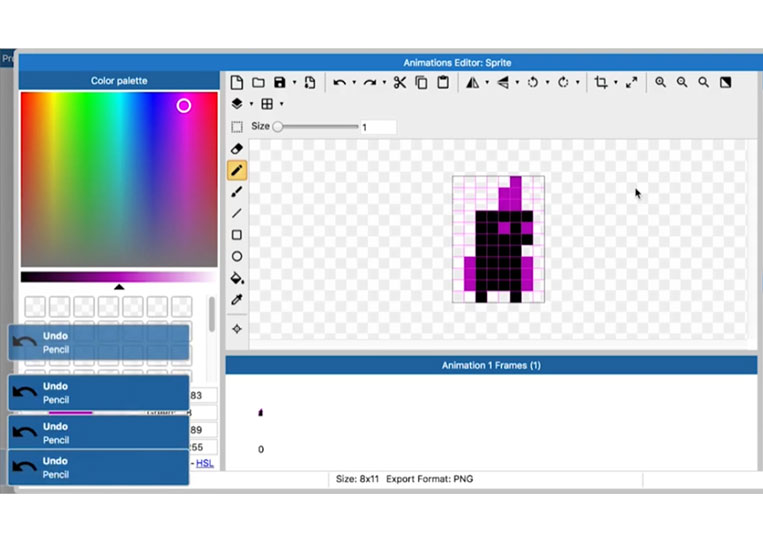This screenshot has width=763, height=541.
Task: Expand clockwise rotate options arrow
Action: click(x=578, y=83)
